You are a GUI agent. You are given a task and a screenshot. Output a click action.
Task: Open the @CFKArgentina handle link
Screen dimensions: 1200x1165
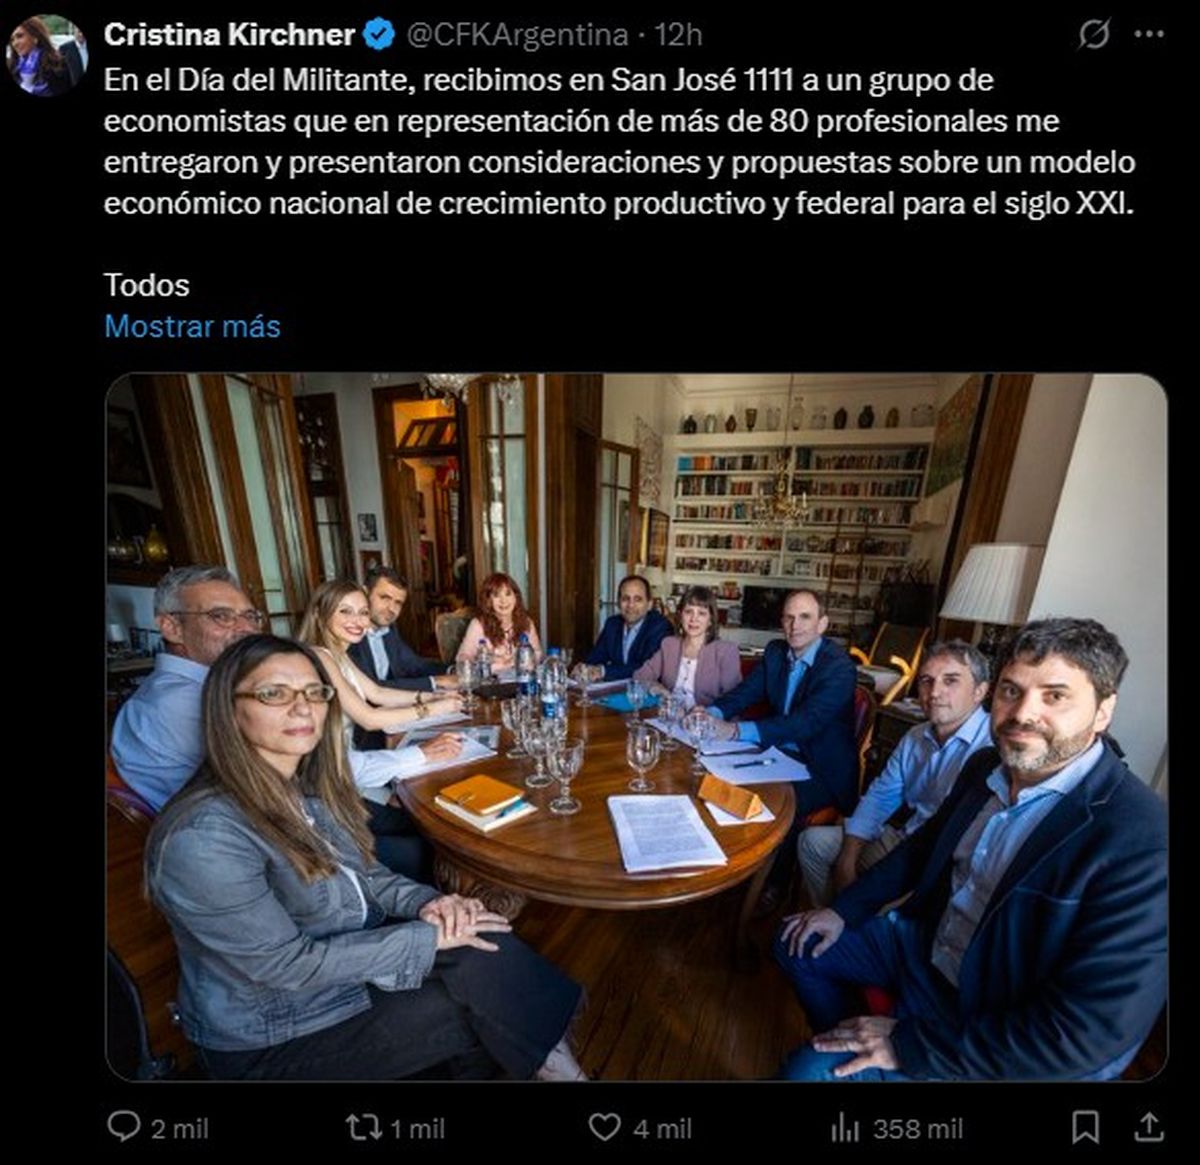[516, 35]
